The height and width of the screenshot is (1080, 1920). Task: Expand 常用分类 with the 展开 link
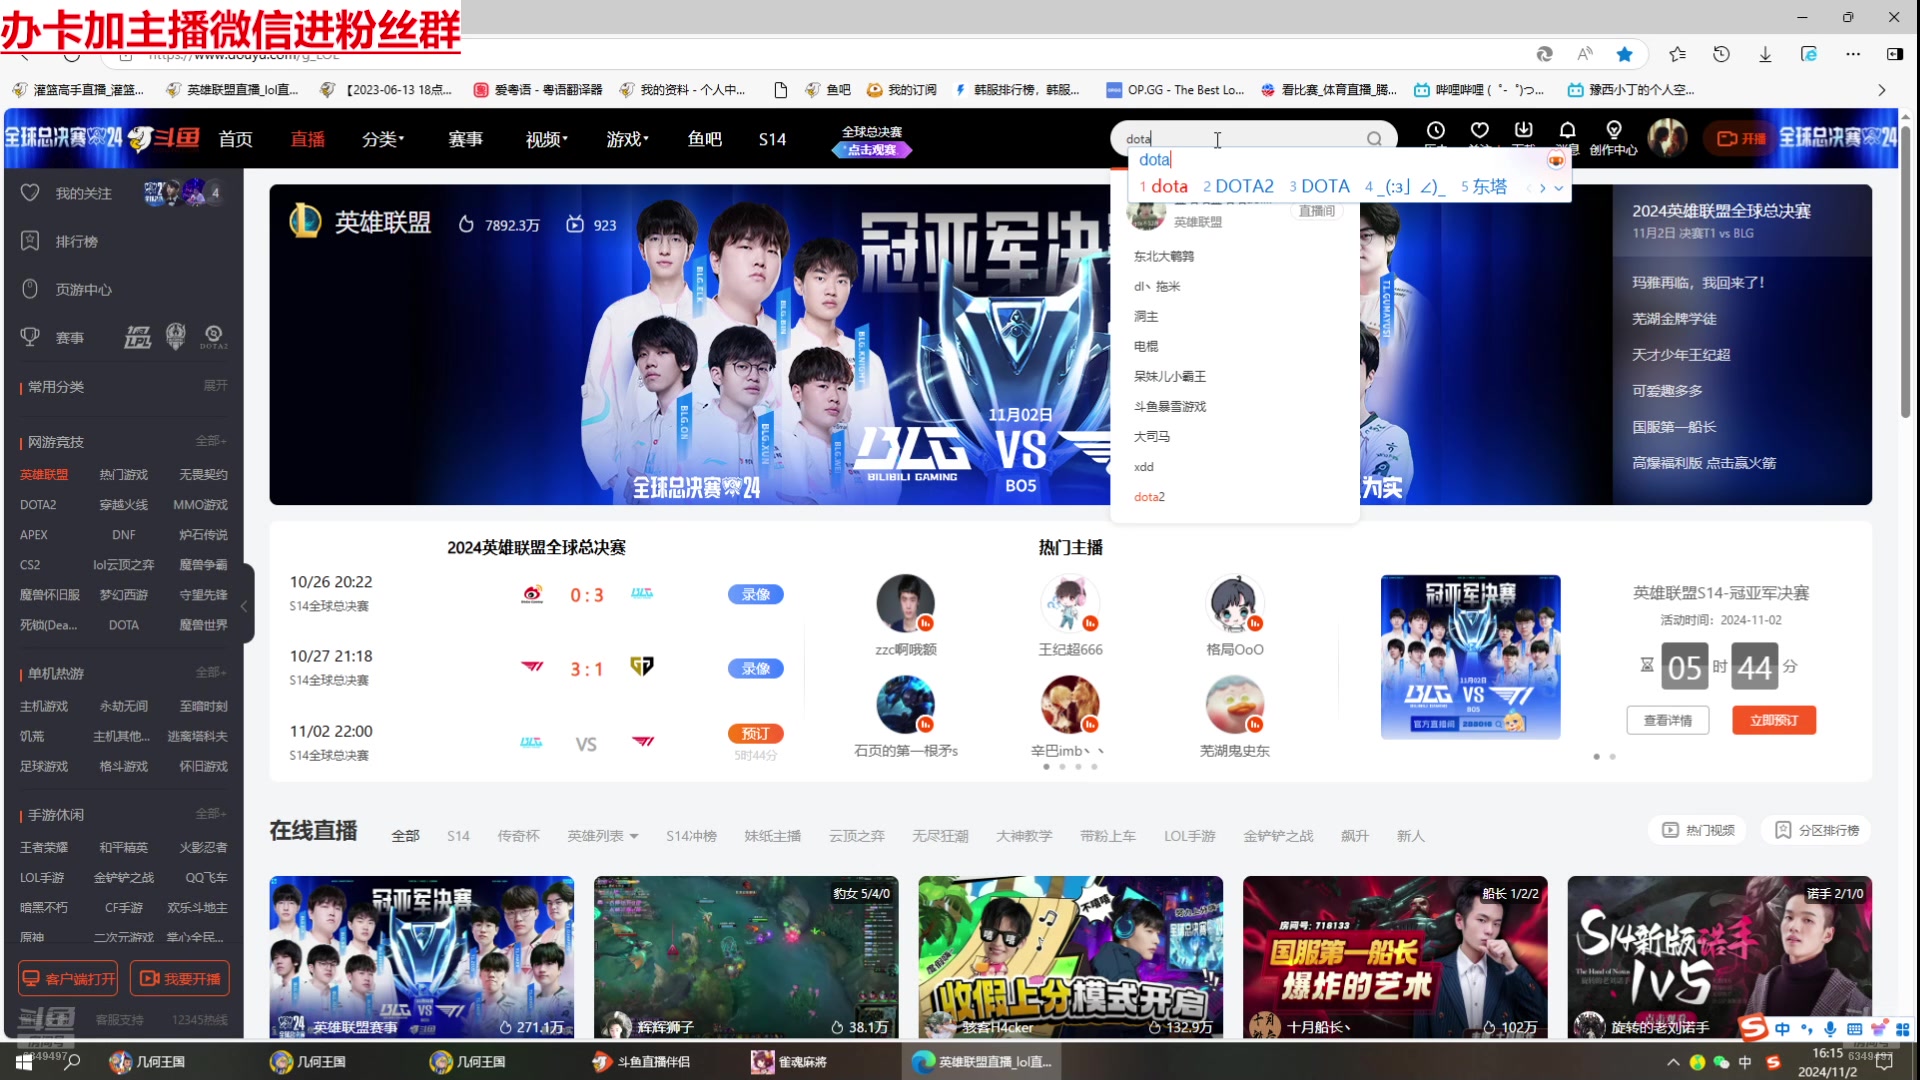click(215, 386)
